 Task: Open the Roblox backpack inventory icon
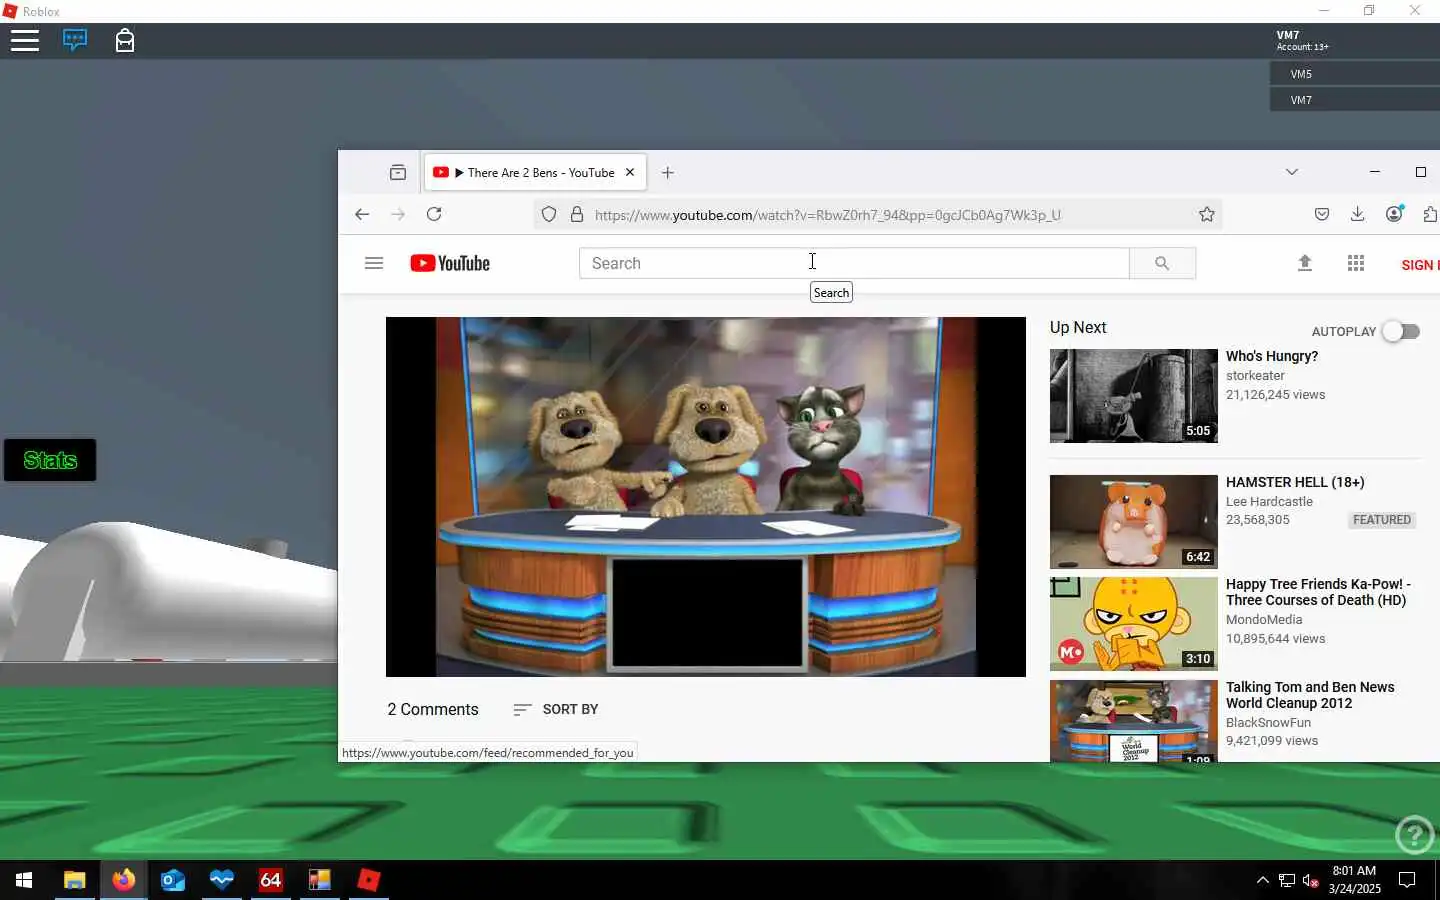[x=125, y=41]
